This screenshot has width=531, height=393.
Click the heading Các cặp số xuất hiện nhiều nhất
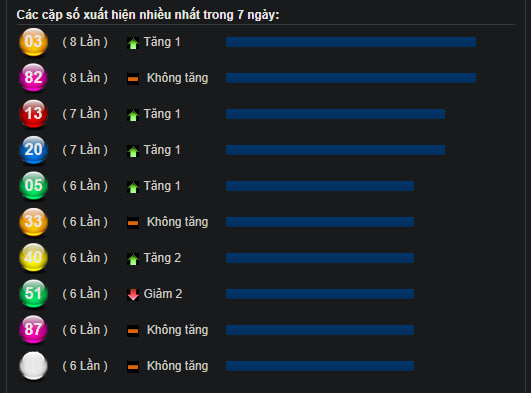[x=108, y=15]
